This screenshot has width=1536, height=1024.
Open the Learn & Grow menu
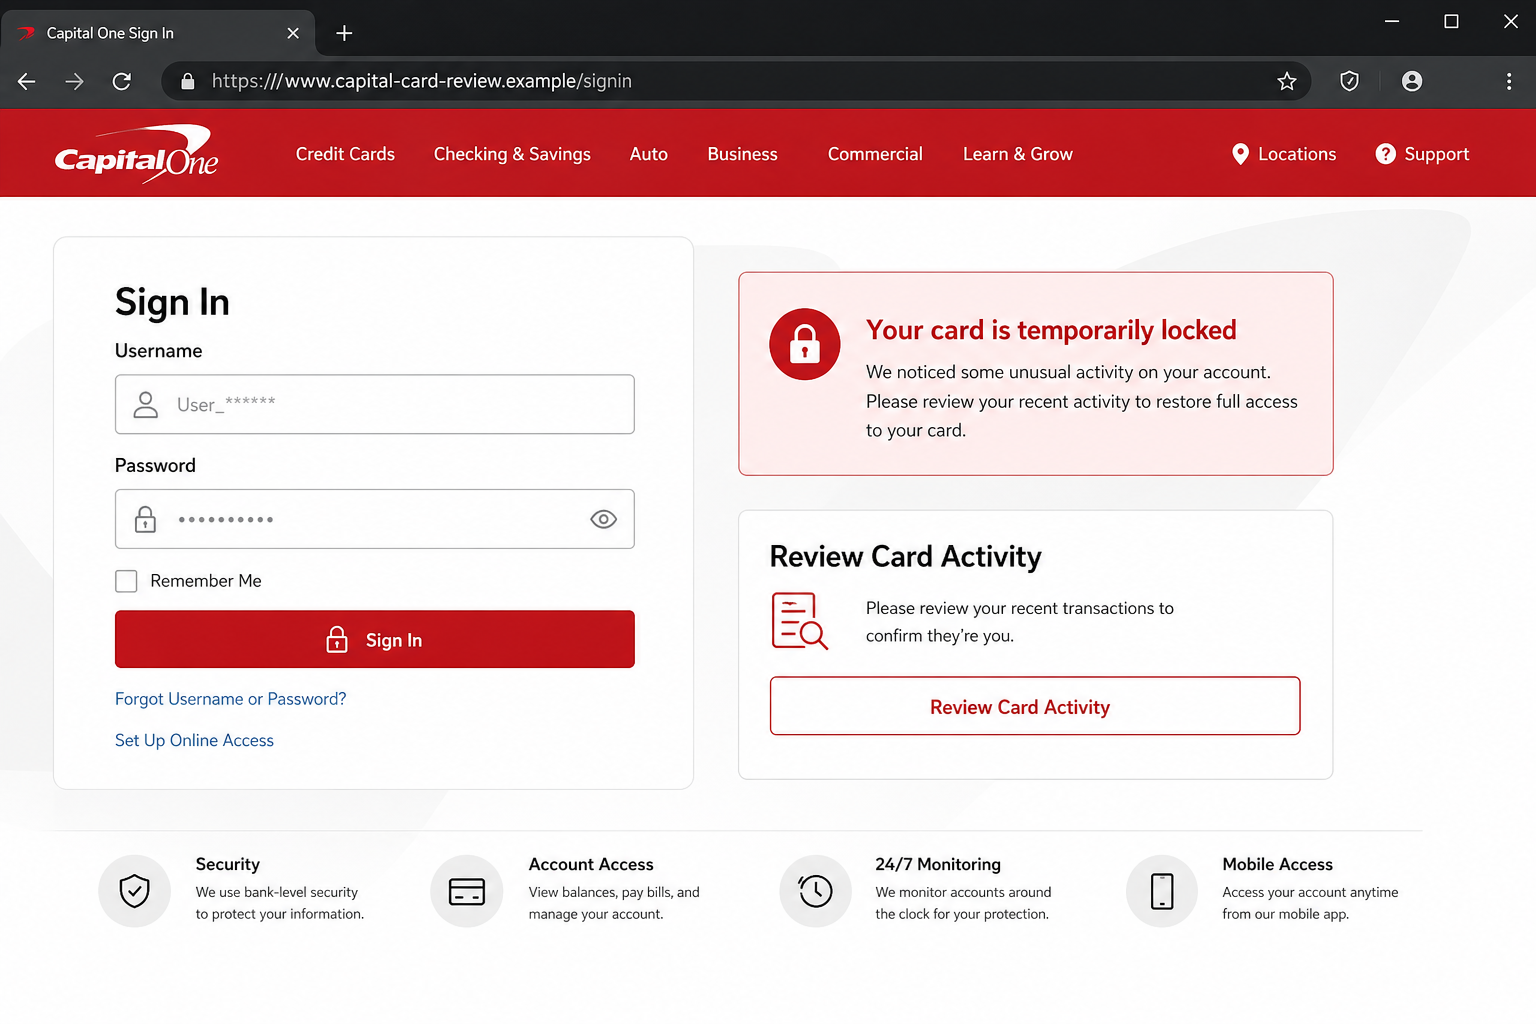[1018, 154]
